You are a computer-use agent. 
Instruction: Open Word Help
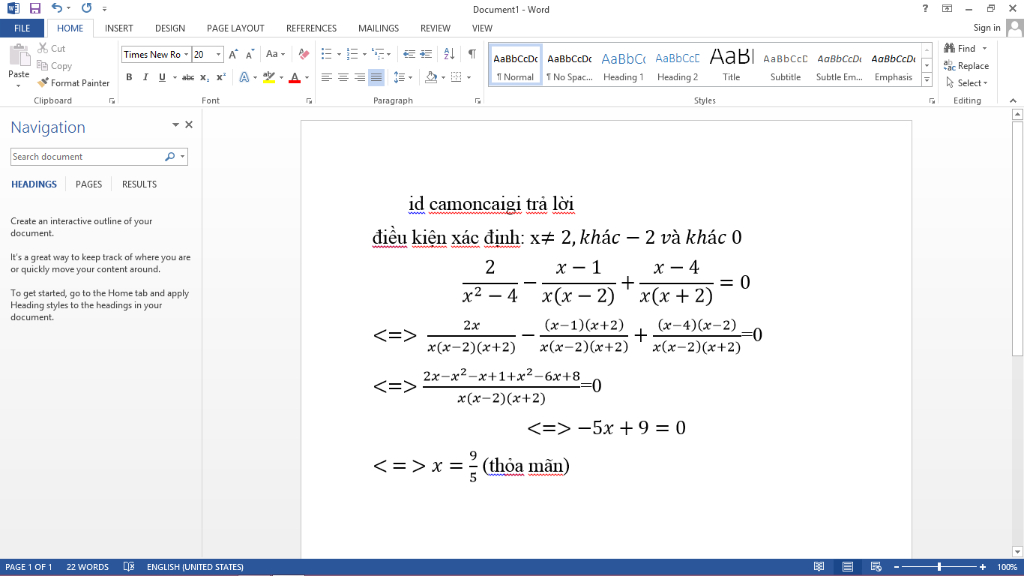pyautogui.click(x=925, y=8)
